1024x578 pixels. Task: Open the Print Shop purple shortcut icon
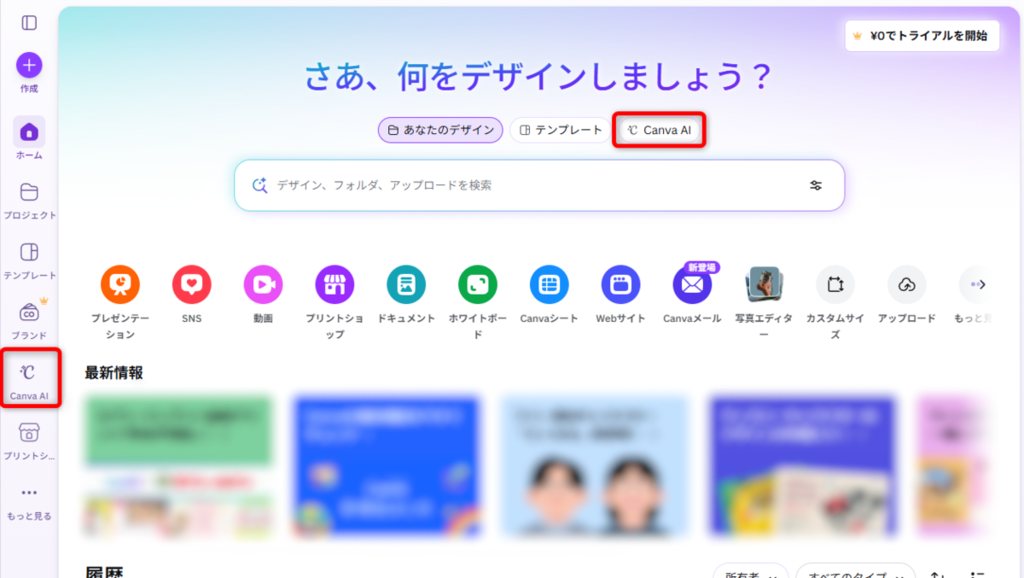click(334, 285)
